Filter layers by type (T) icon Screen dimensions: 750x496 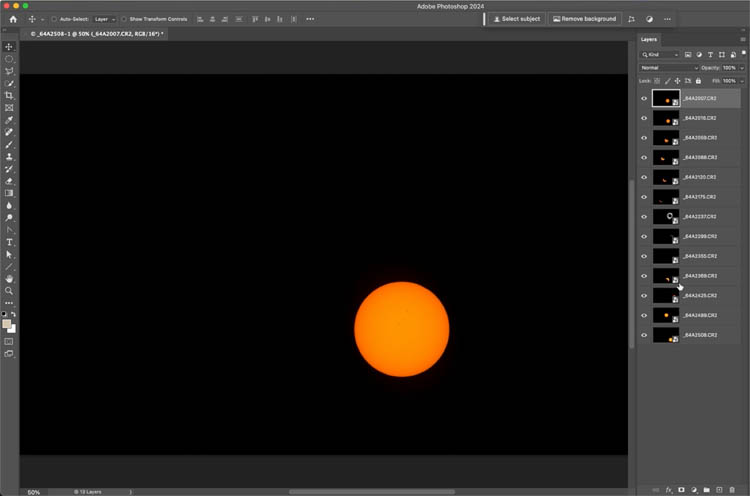tap(710, 55)
